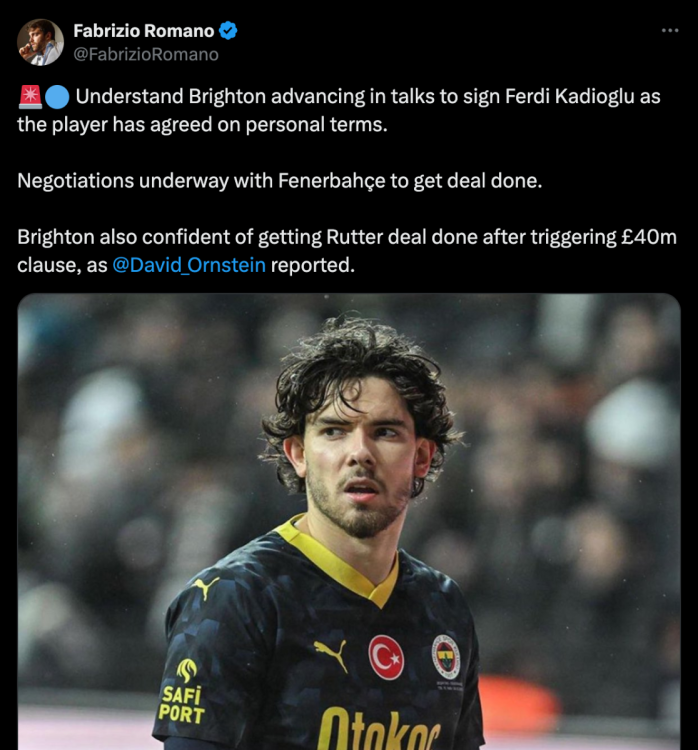The height and width of the screenshot is (750, 698).
Task: Click the Puma logo on the shoulder
Action: [x=206, y=587]
